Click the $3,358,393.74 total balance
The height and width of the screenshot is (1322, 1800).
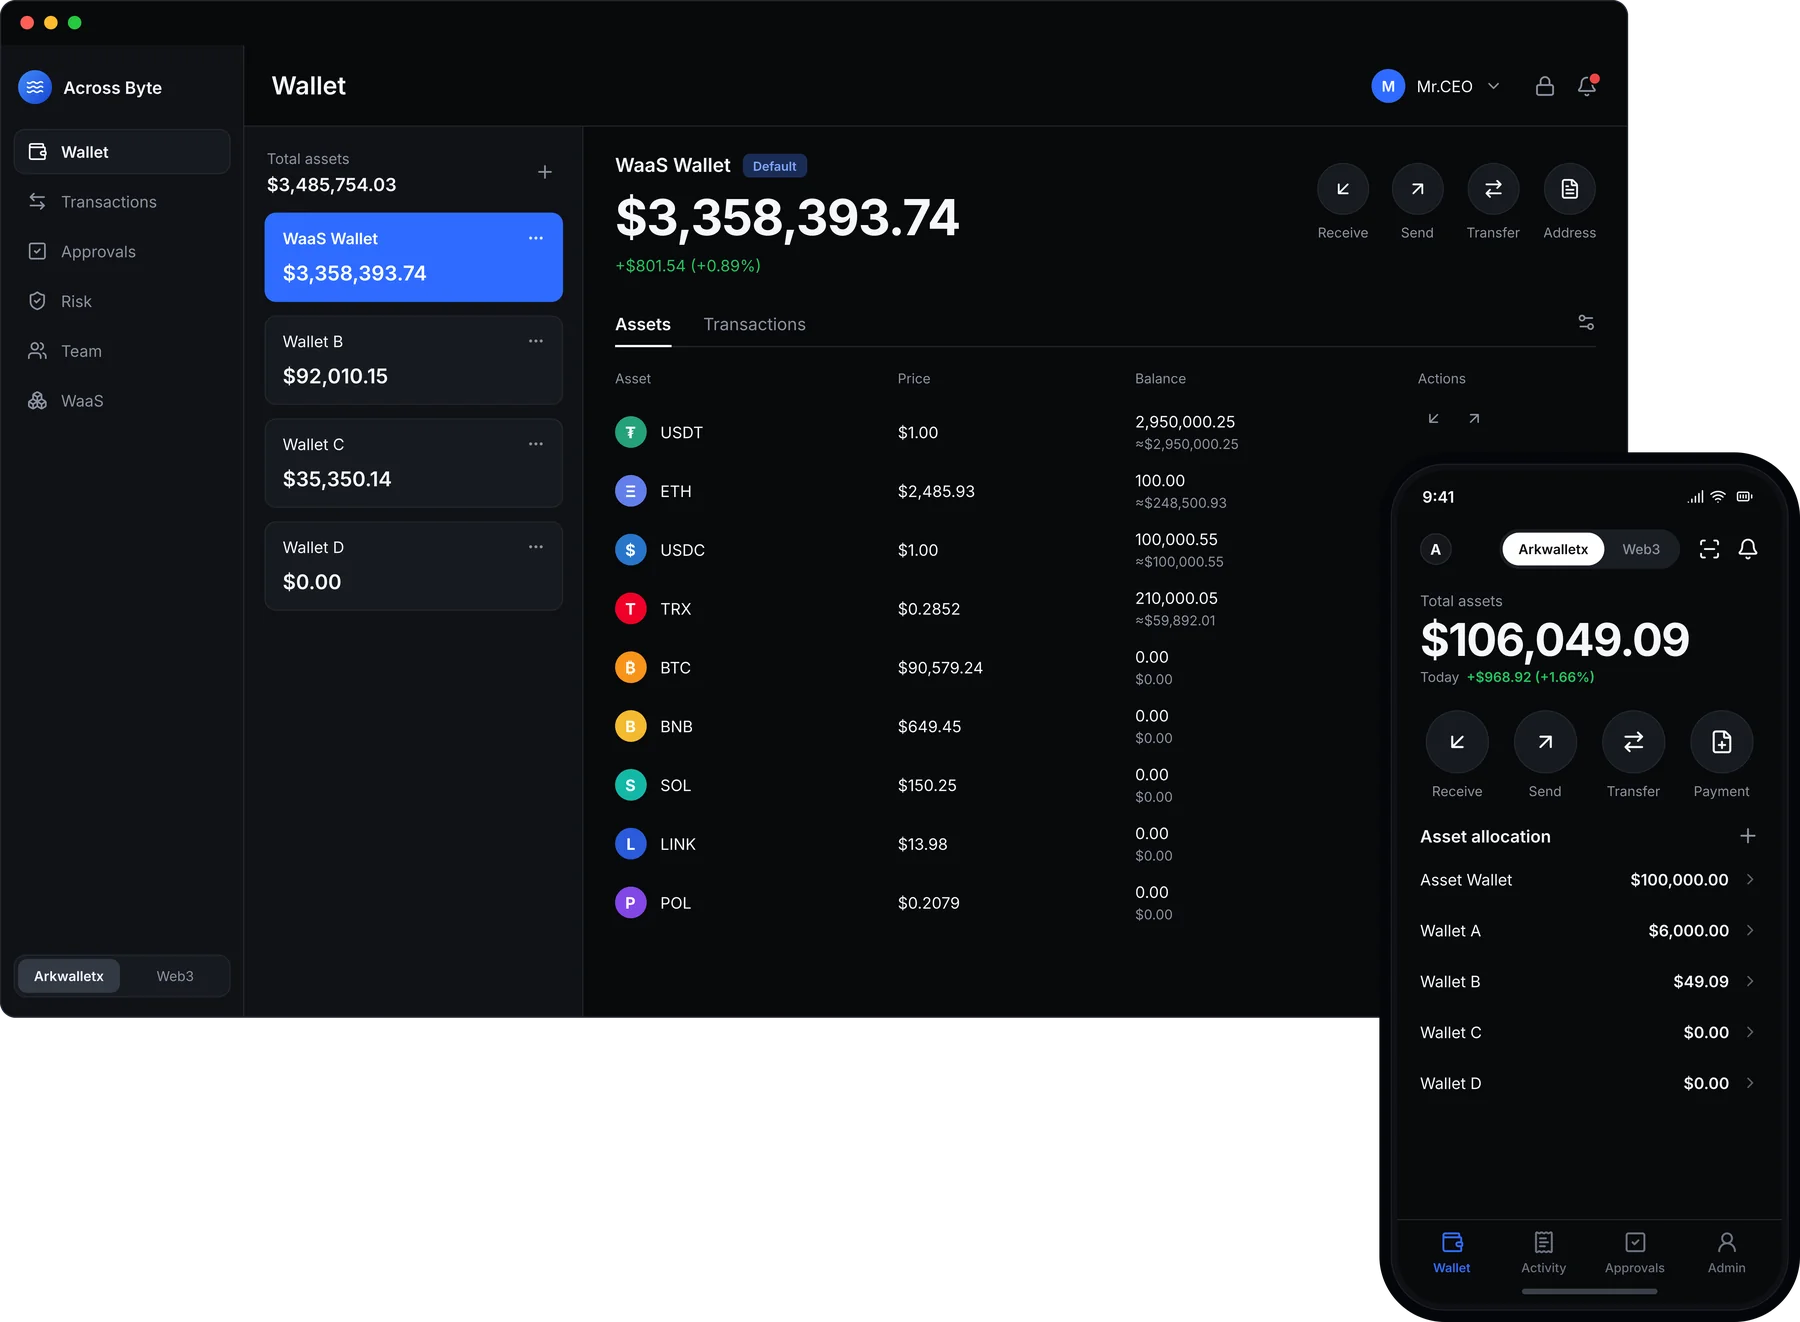coord(788,218)
